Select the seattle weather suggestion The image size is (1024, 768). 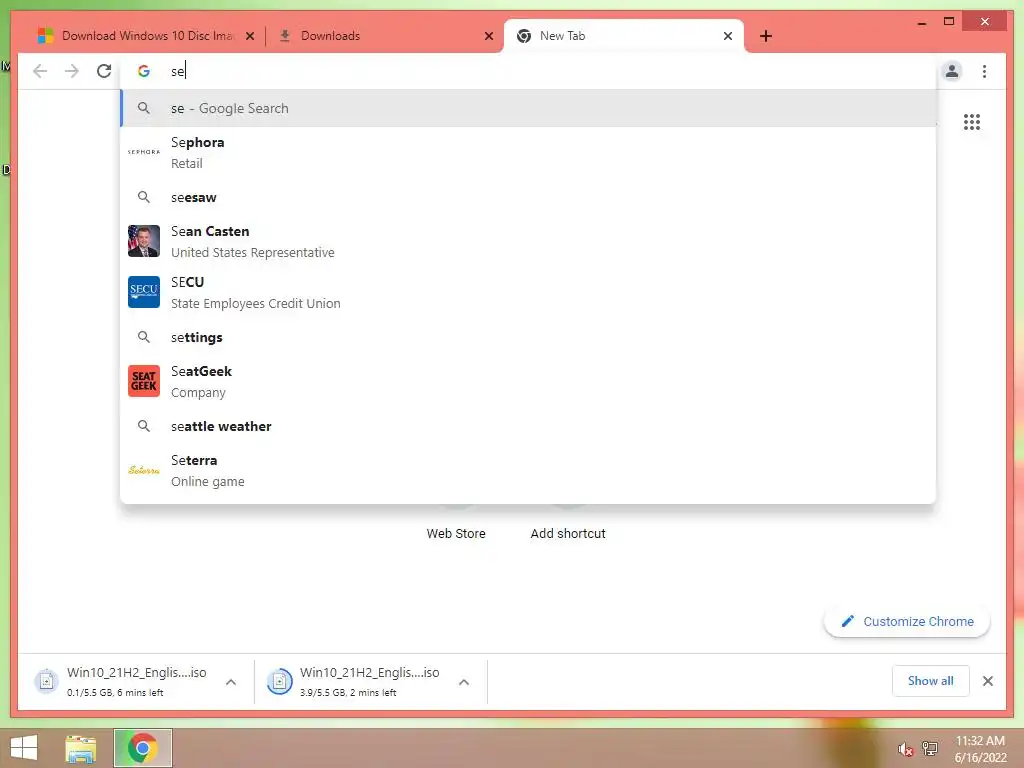coord(528,426)
